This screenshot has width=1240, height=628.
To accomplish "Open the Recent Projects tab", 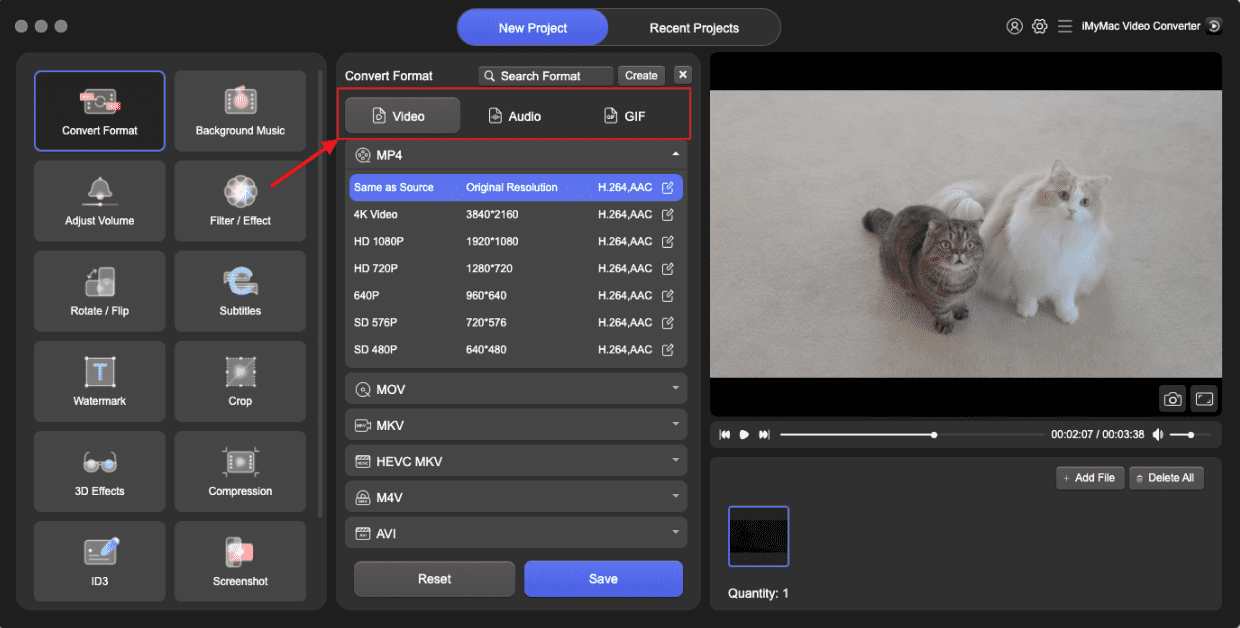I will (694, 27).
